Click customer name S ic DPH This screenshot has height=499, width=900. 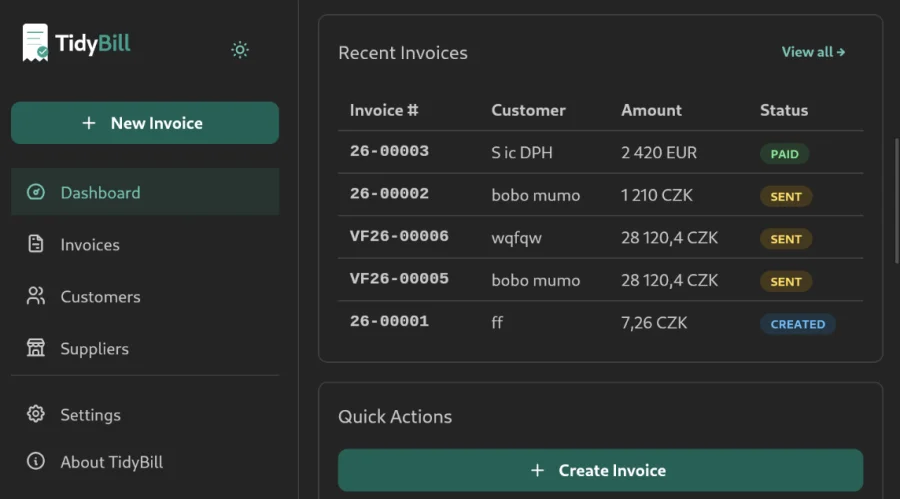pyautogui.click(x=522, y=153)
